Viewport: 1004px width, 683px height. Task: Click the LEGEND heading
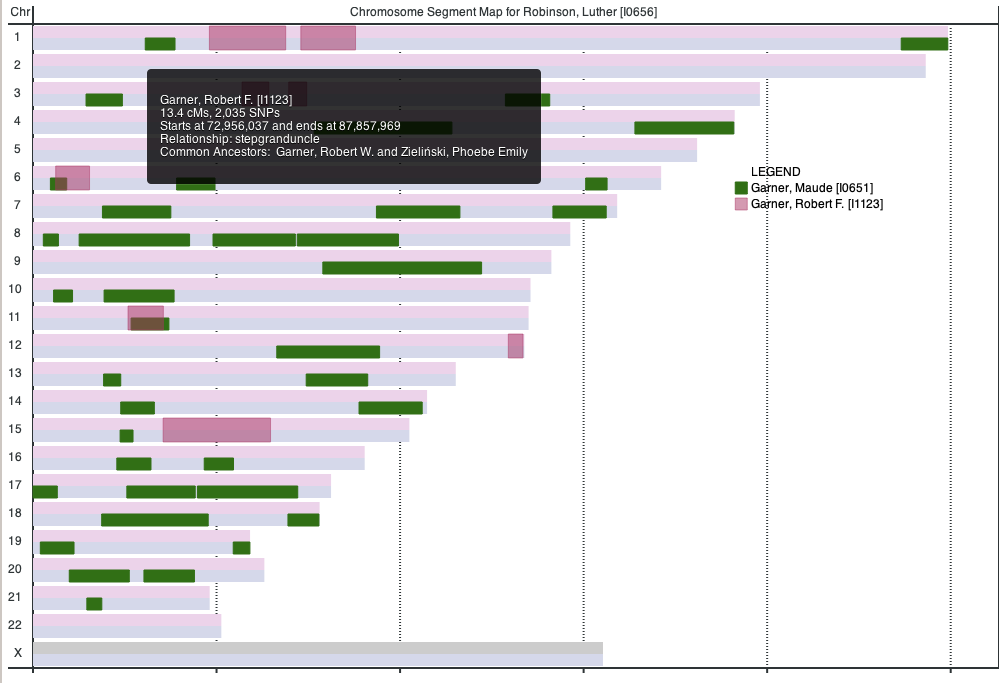coord(775,172)
